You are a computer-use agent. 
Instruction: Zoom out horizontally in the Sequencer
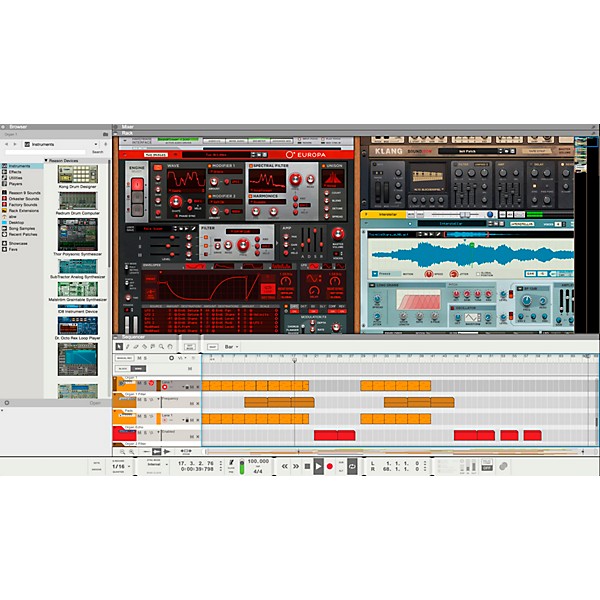pos(122,452)
